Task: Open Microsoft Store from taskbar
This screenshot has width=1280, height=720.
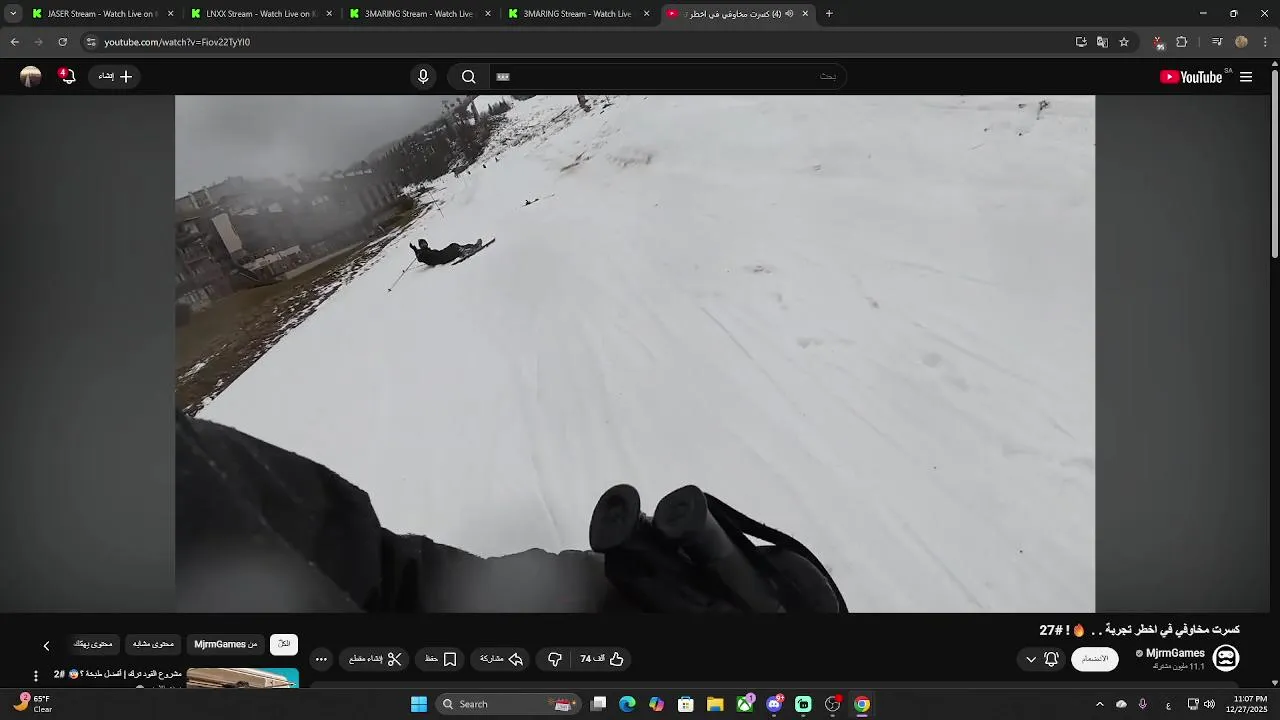Action: 686,704
